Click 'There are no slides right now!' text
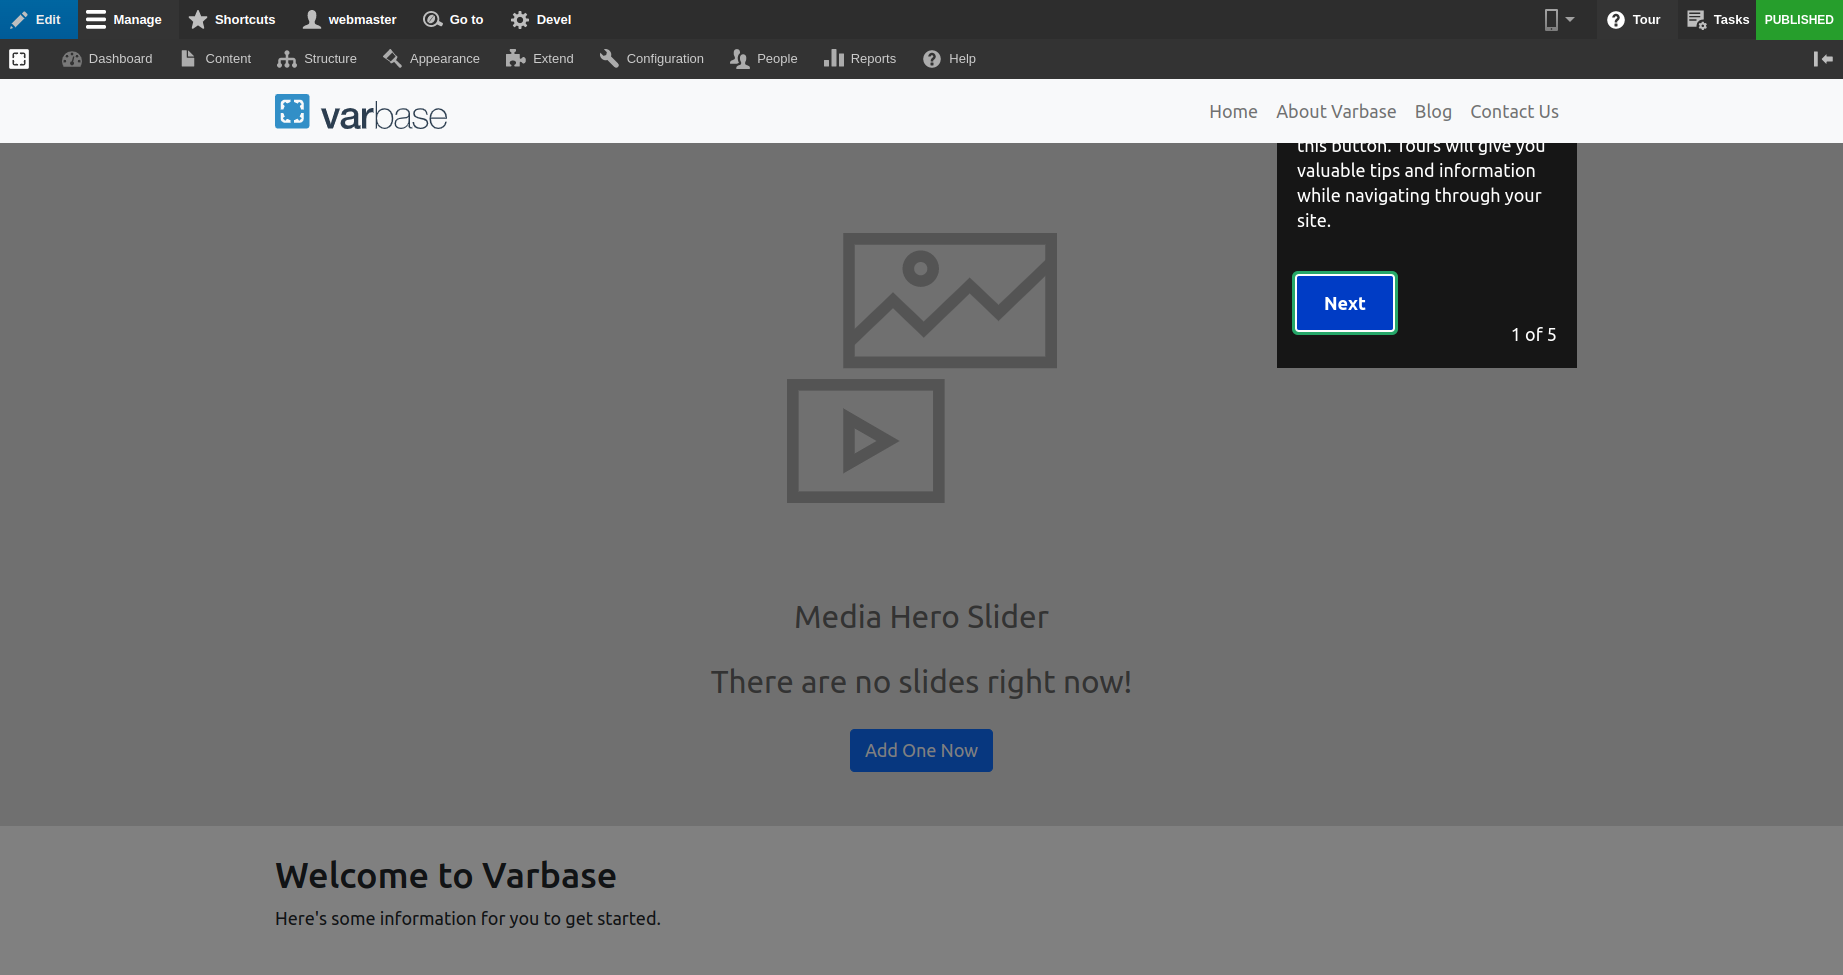The height and width of the screenshot is (975, 1843). (921, 682)
